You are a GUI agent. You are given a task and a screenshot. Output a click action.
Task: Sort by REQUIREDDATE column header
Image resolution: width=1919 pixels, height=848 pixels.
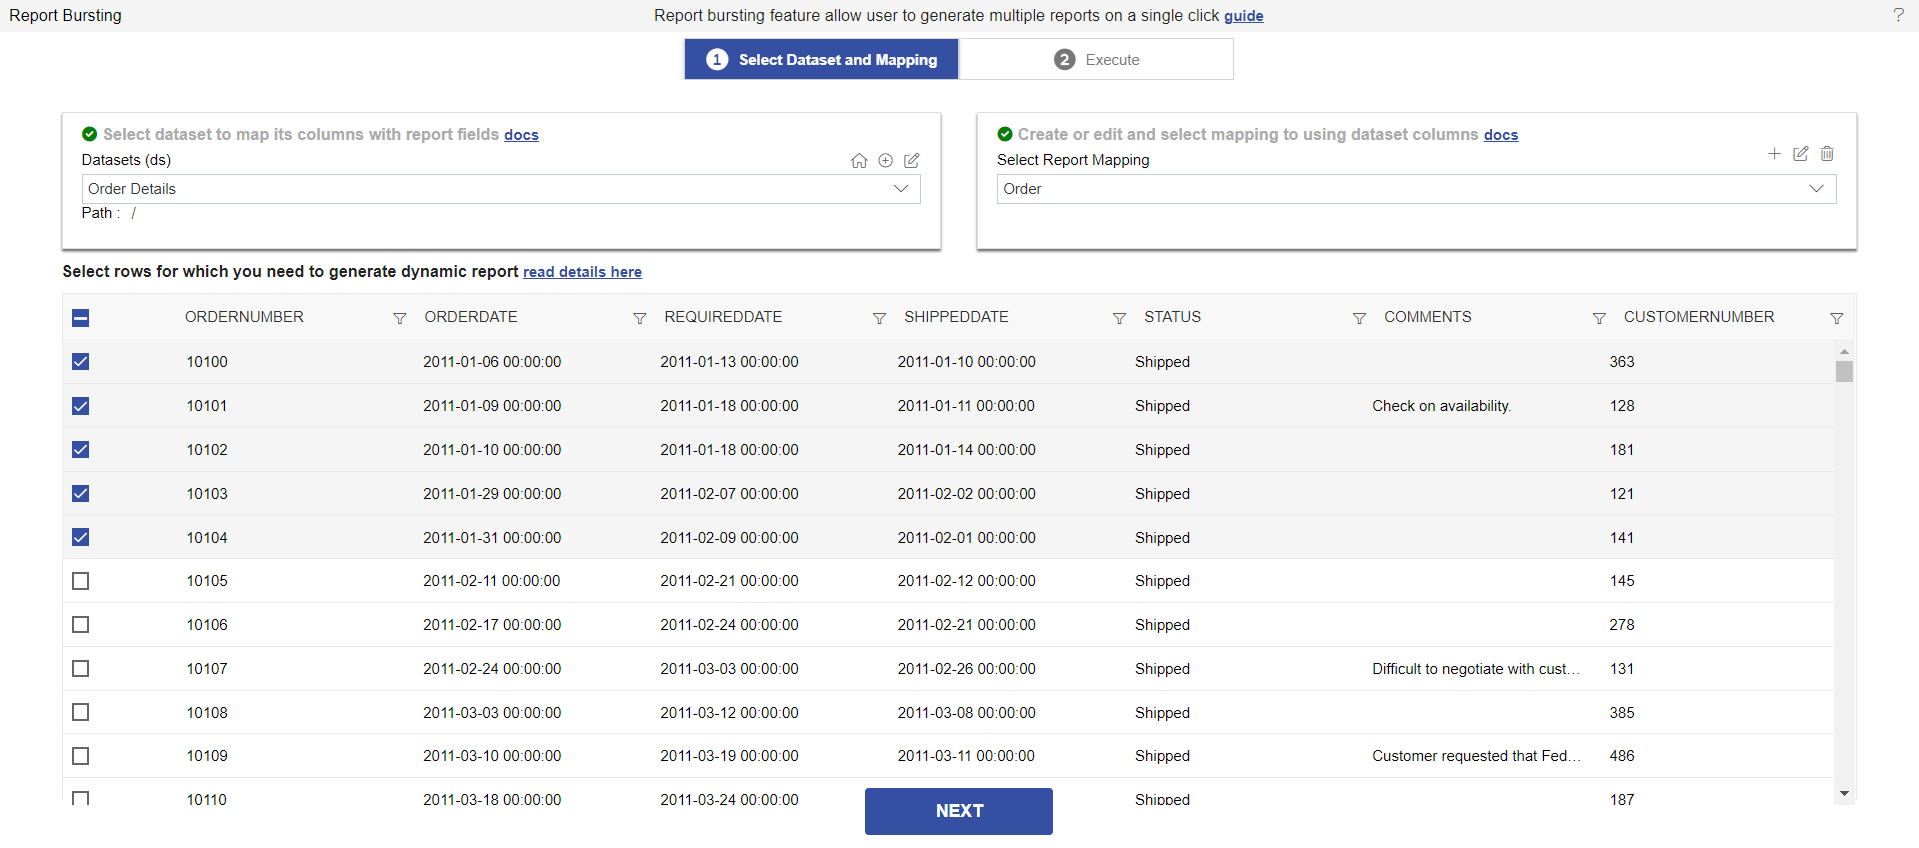(723, 317)
